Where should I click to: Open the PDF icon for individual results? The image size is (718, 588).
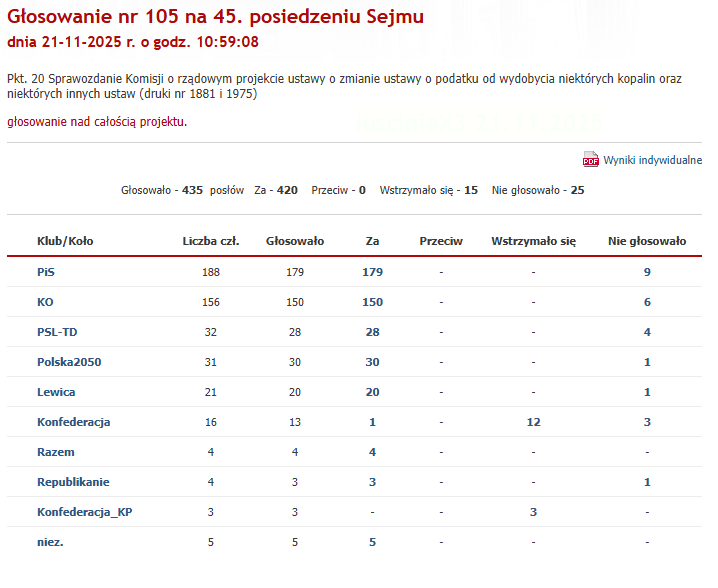pyautogui.click(x=590, y=159)
